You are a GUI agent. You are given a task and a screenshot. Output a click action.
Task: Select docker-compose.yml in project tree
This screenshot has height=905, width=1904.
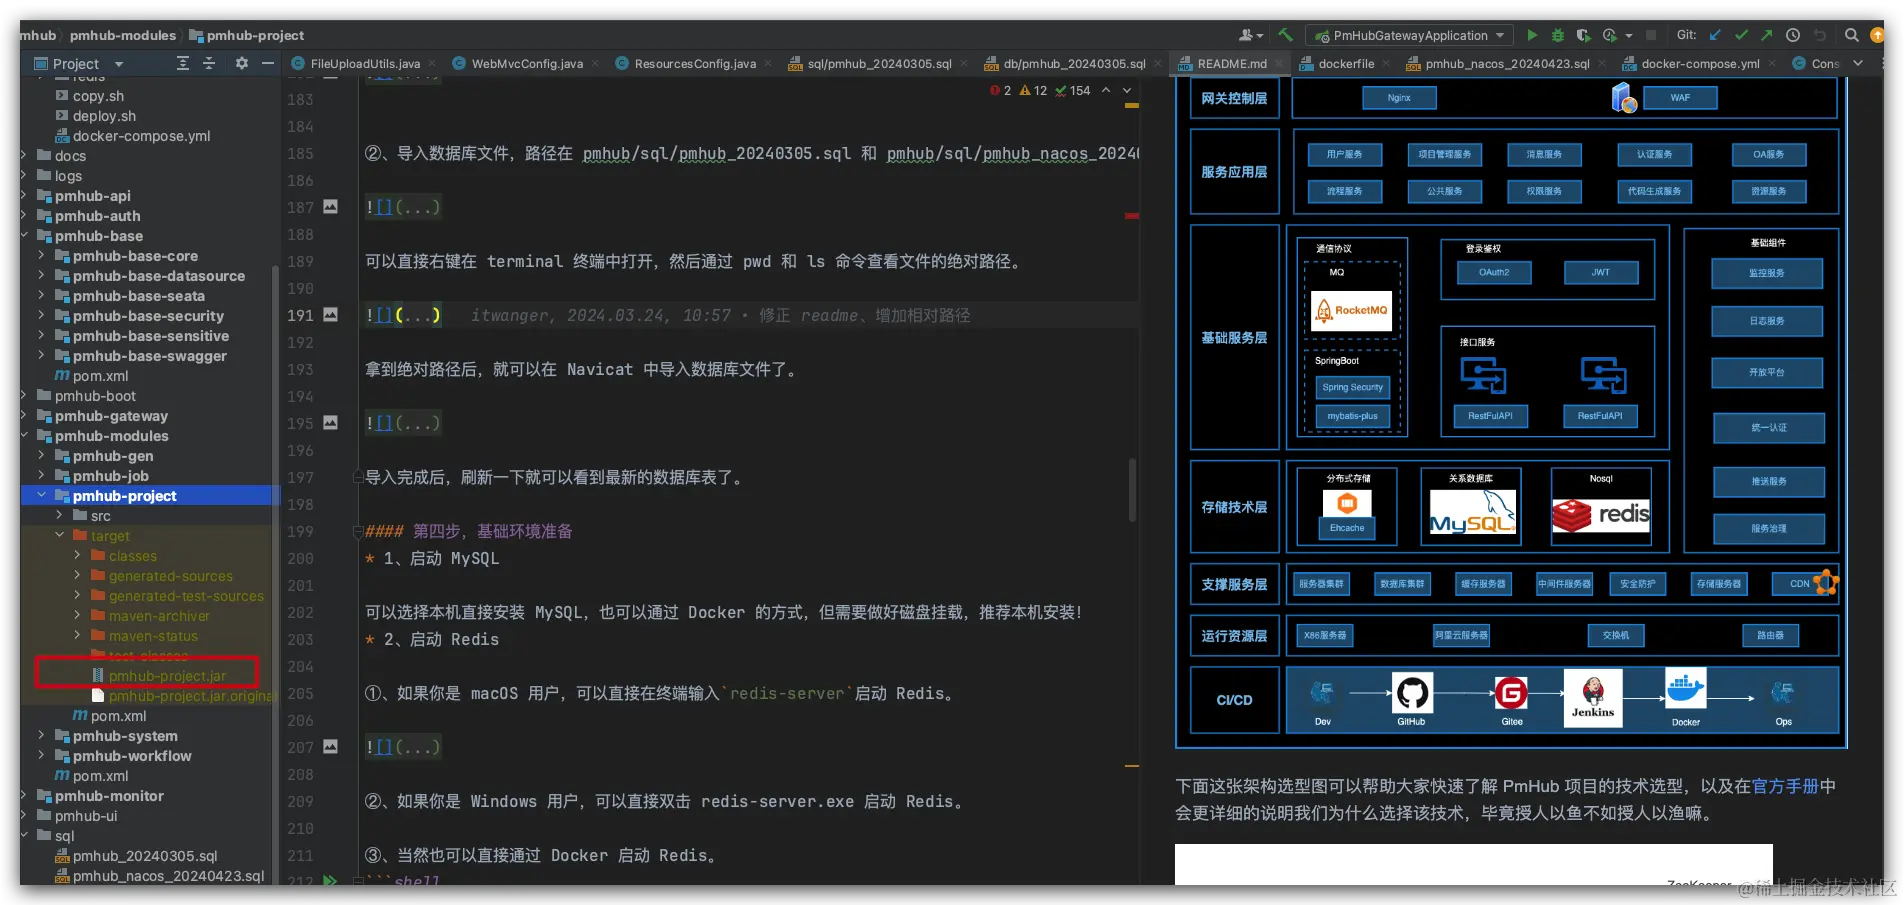(141, 136)
